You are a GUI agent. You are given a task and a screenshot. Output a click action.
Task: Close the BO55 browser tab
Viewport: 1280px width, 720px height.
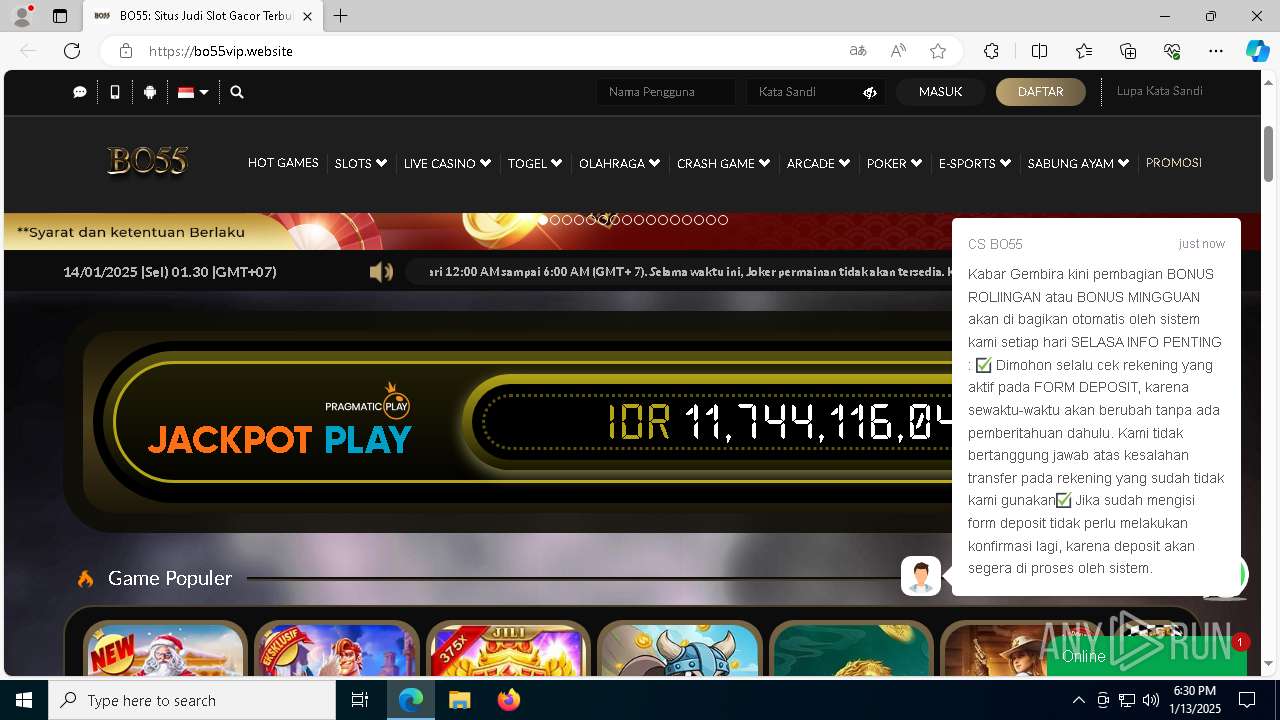[x=307, y=16]
